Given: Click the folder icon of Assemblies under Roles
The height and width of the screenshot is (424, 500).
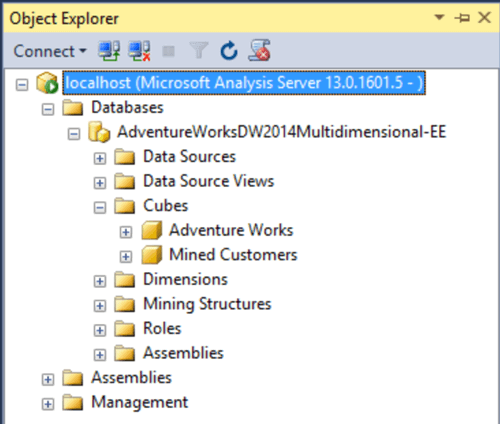Looking at the screenshot, I should coord(125,353).
